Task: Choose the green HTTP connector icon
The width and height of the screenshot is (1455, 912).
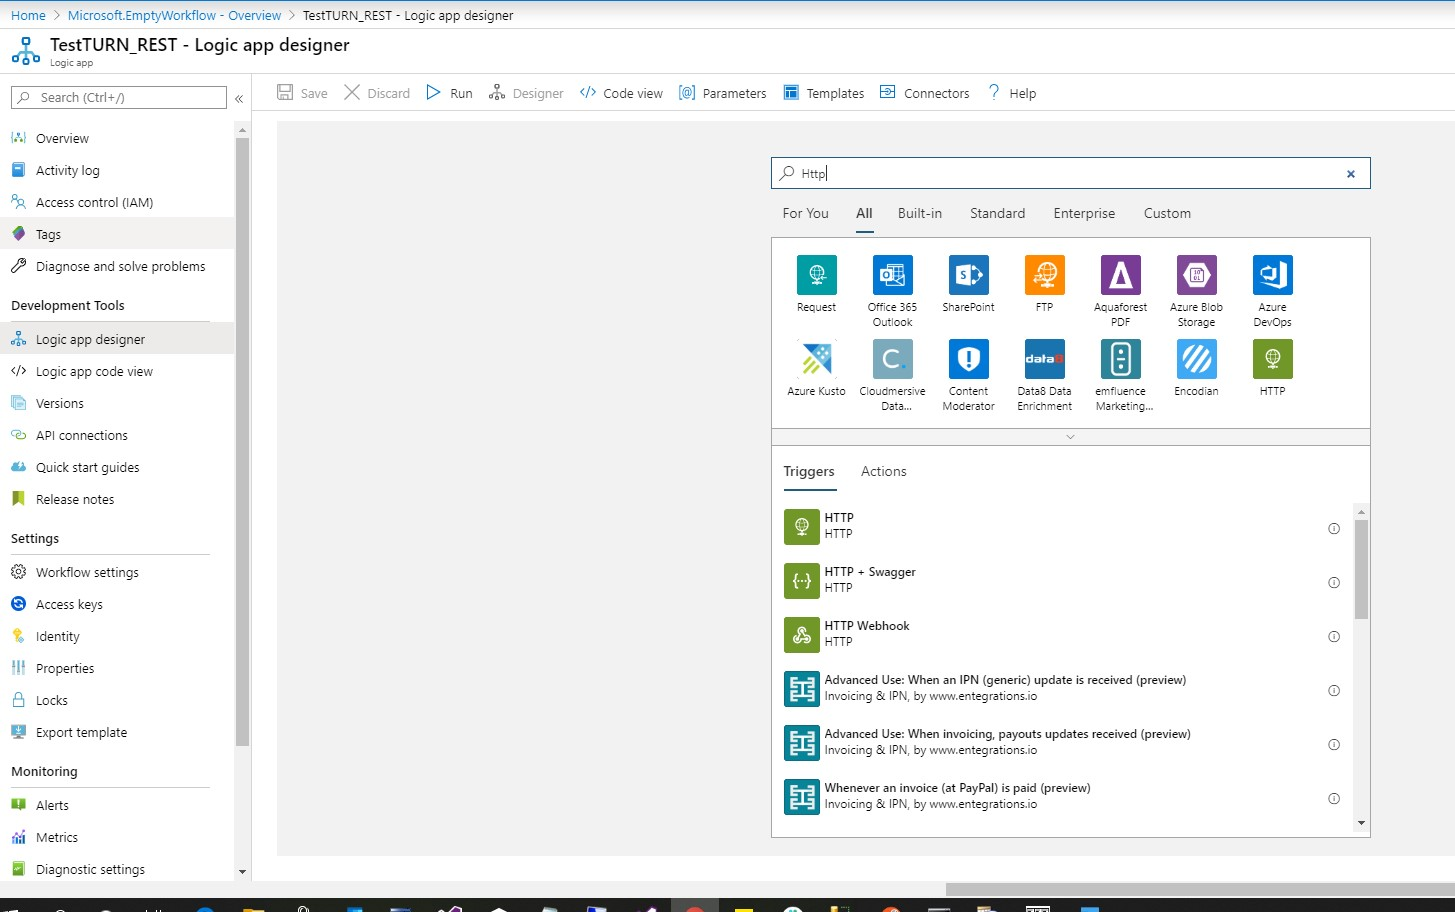Action: pos(1272,359)
